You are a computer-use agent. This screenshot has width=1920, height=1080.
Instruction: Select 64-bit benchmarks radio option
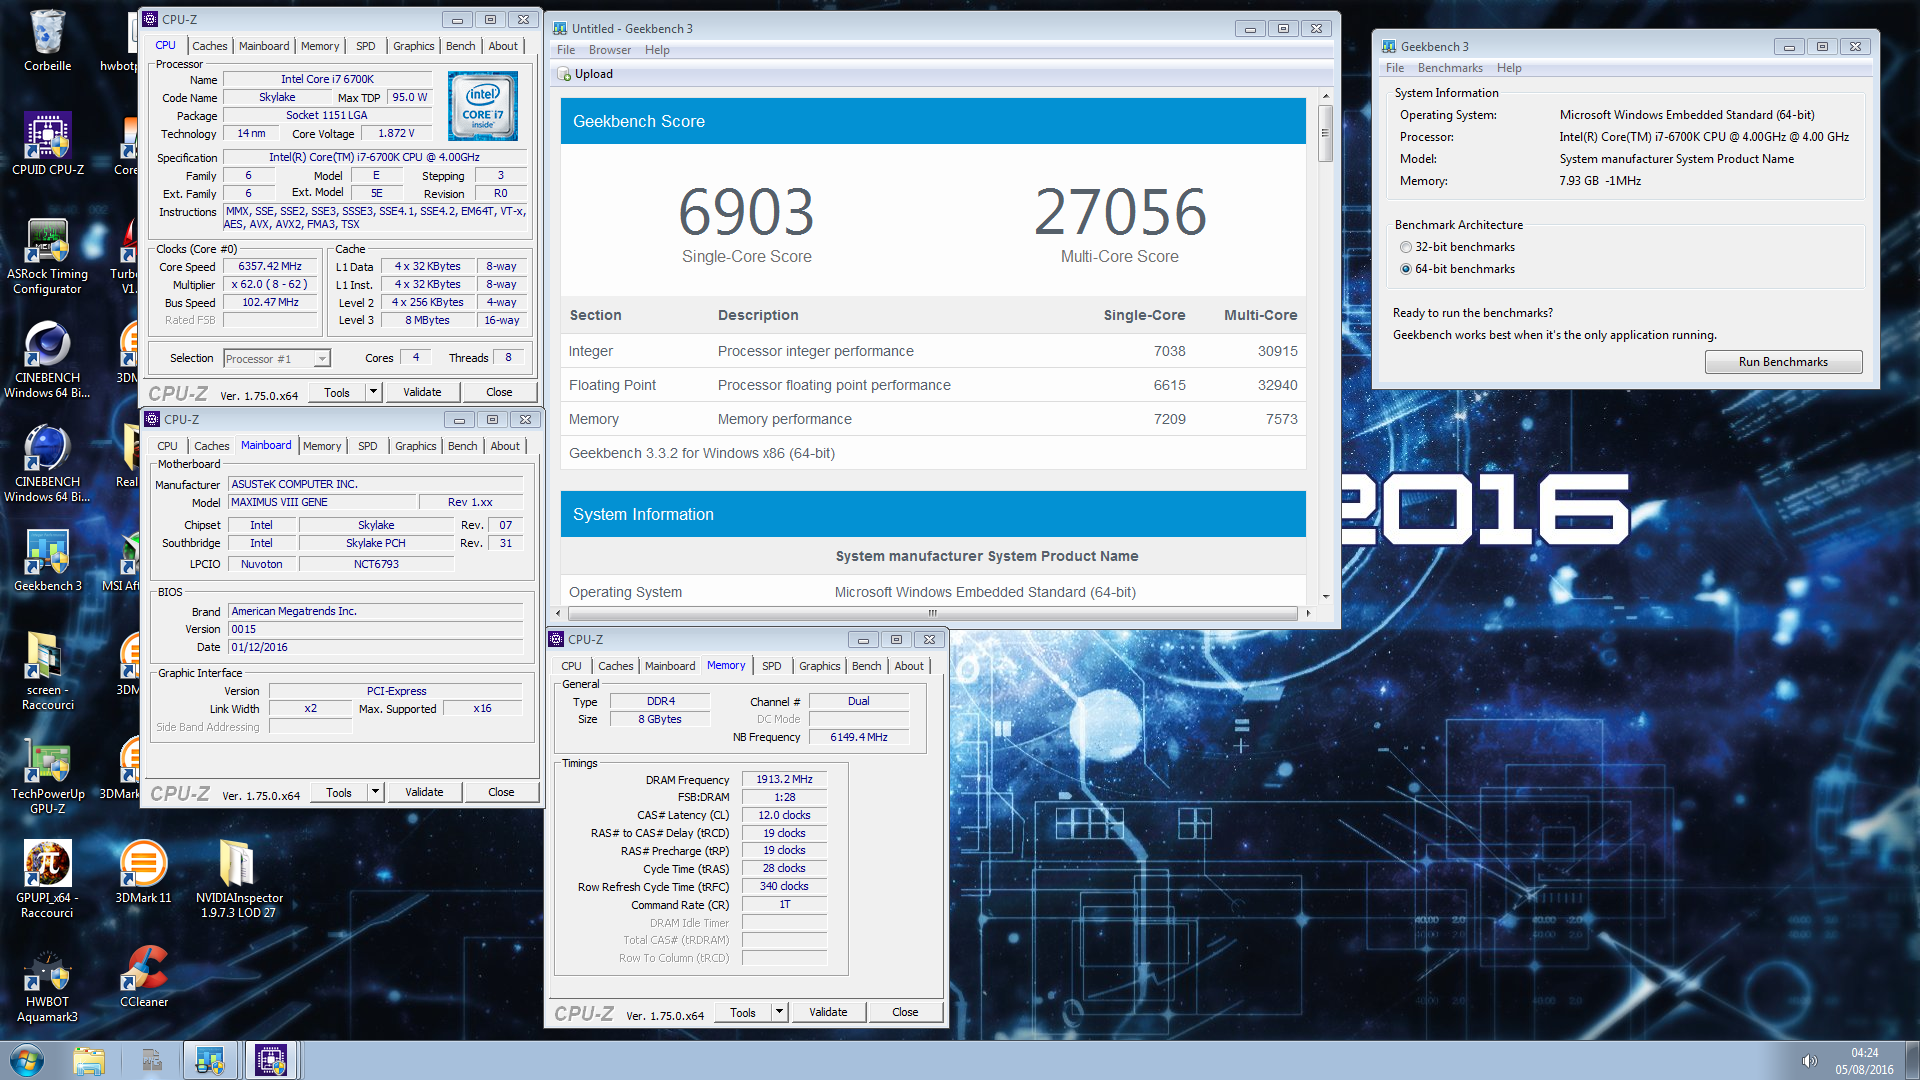coord(1406,269)
